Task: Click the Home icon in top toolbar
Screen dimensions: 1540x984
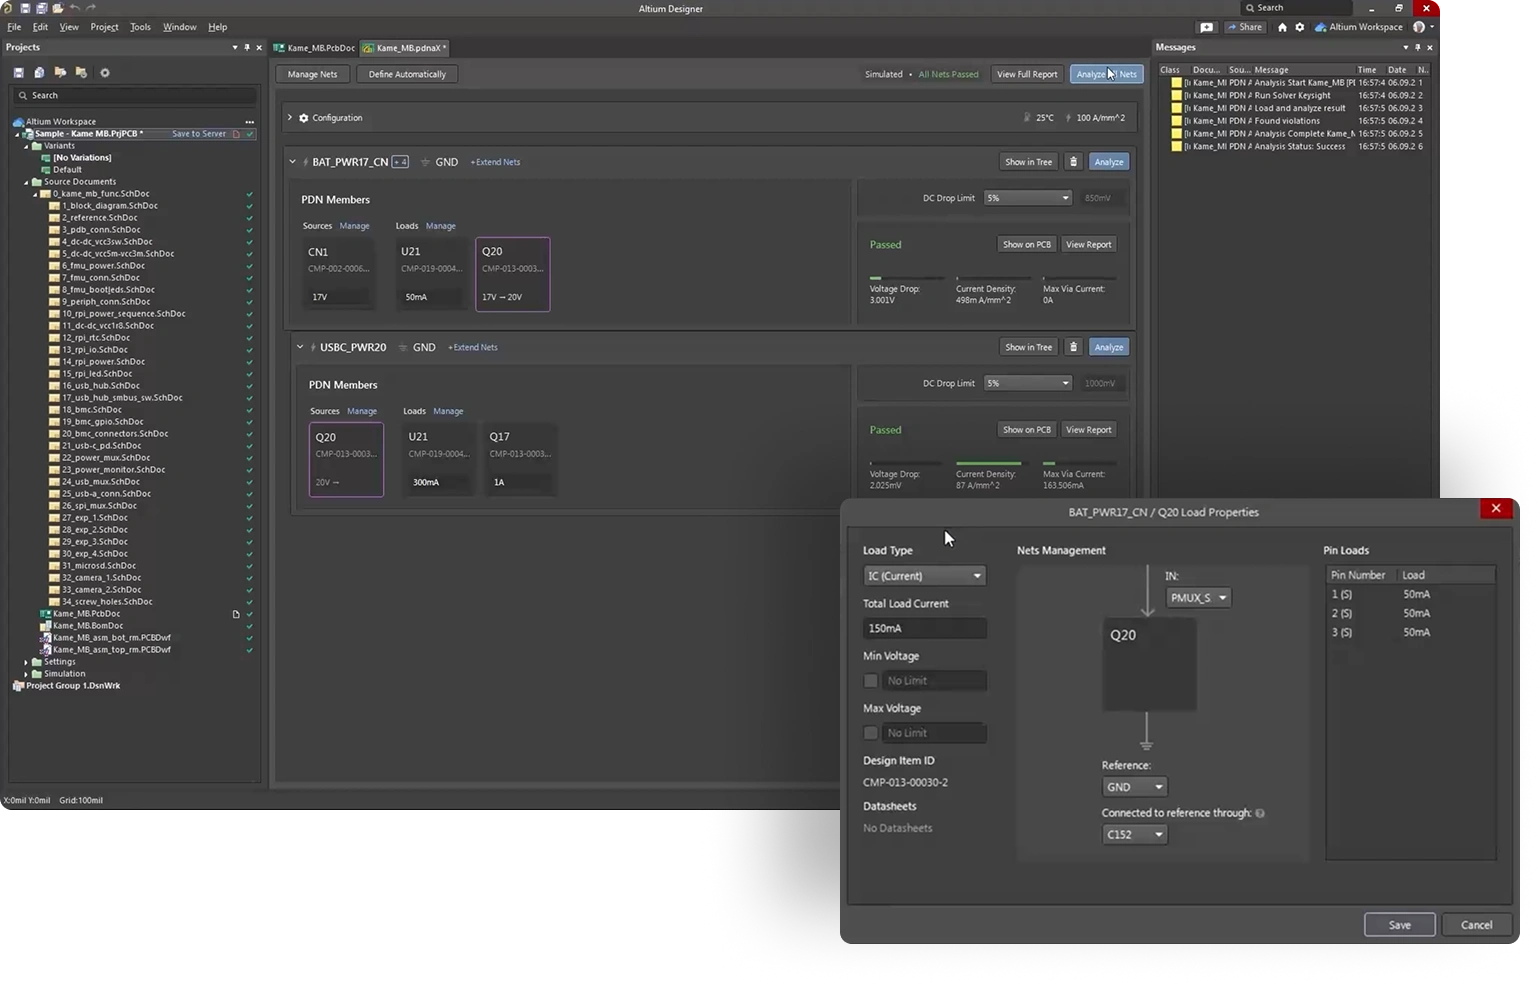Action: click(x=1282, y=27)
